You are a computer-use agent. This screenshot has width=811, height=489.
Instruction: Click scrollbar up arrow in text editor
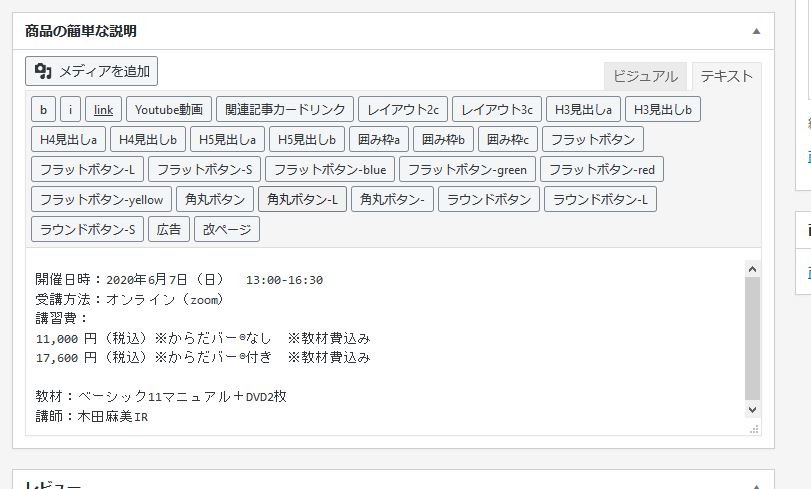(753, 269)
